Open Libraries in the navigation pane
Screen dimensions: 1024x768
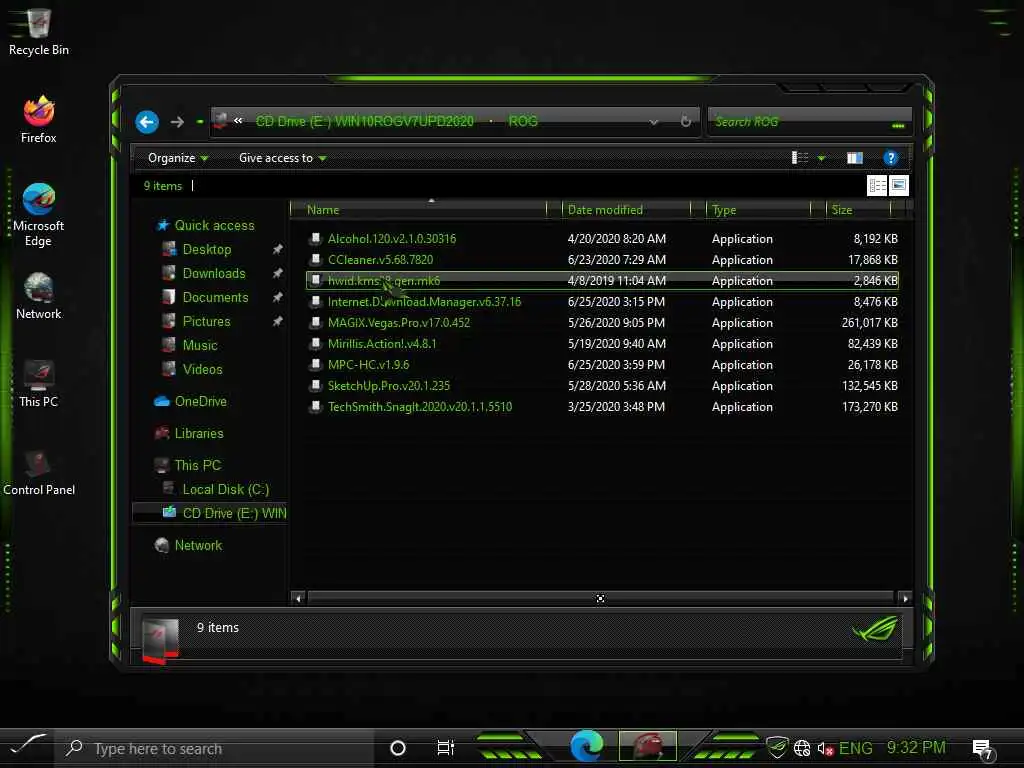[199, 434]
